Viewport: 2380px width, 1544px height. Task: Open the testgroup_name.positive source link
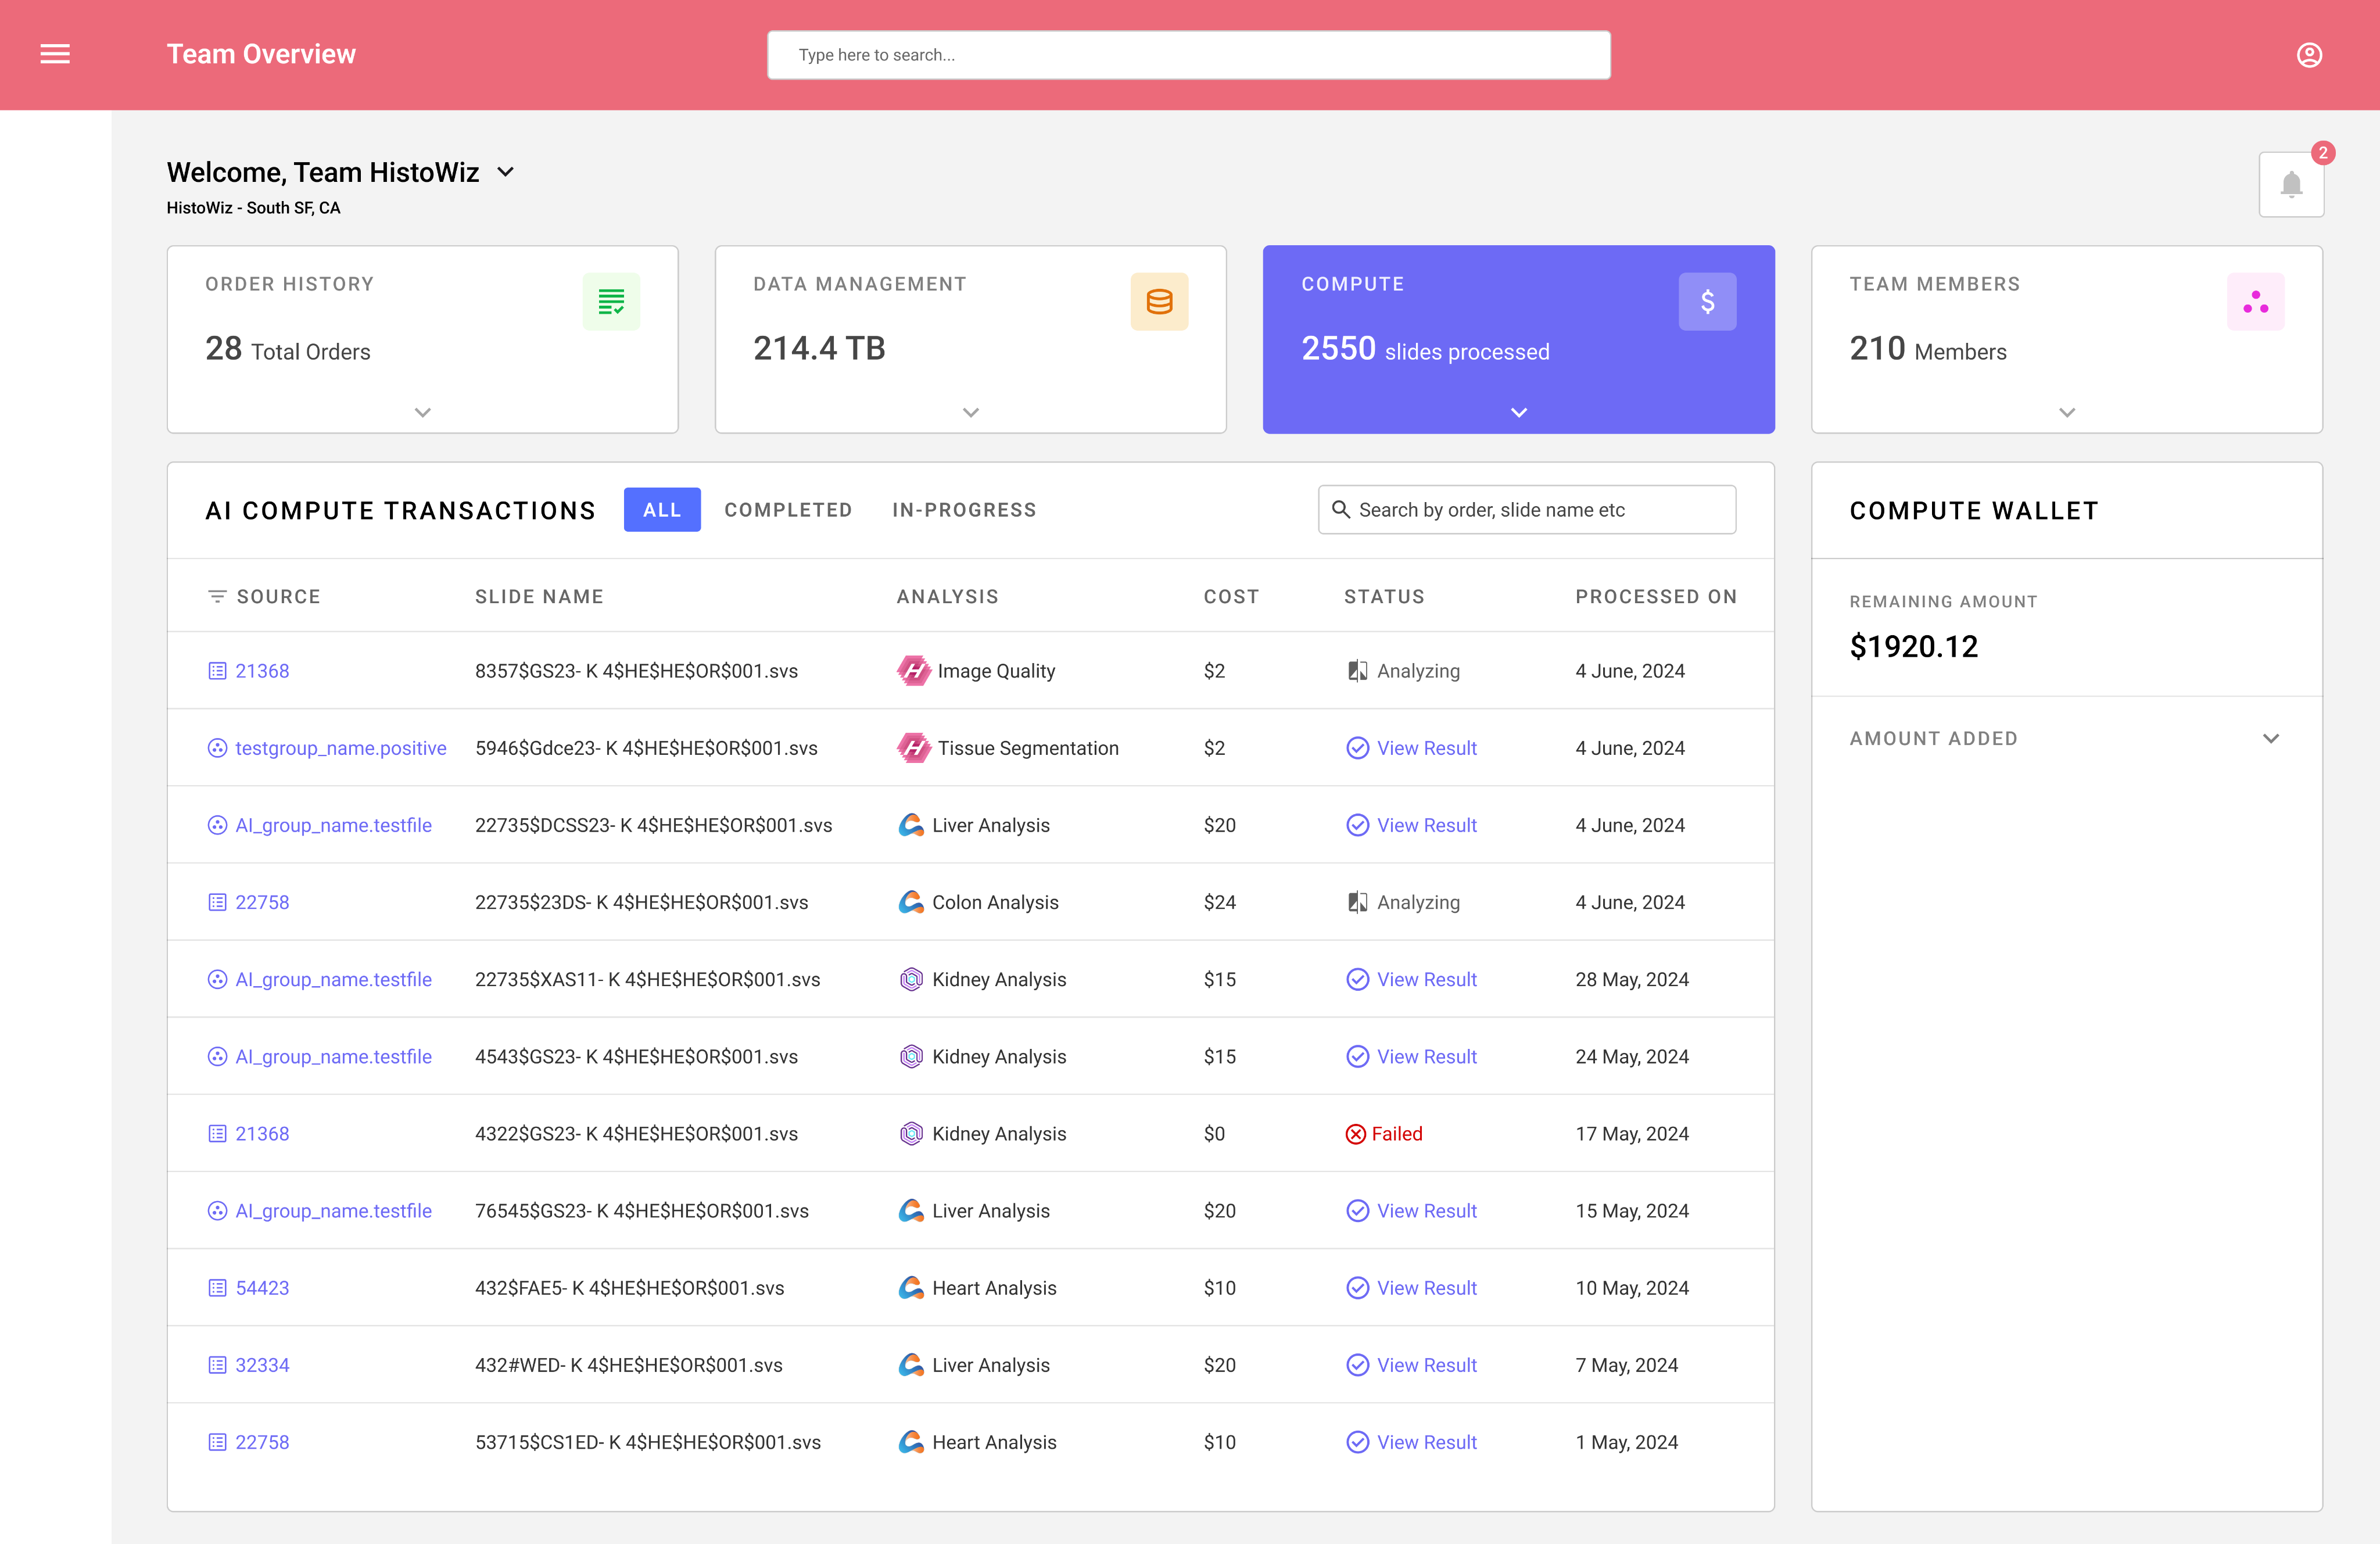coord(340,748)
